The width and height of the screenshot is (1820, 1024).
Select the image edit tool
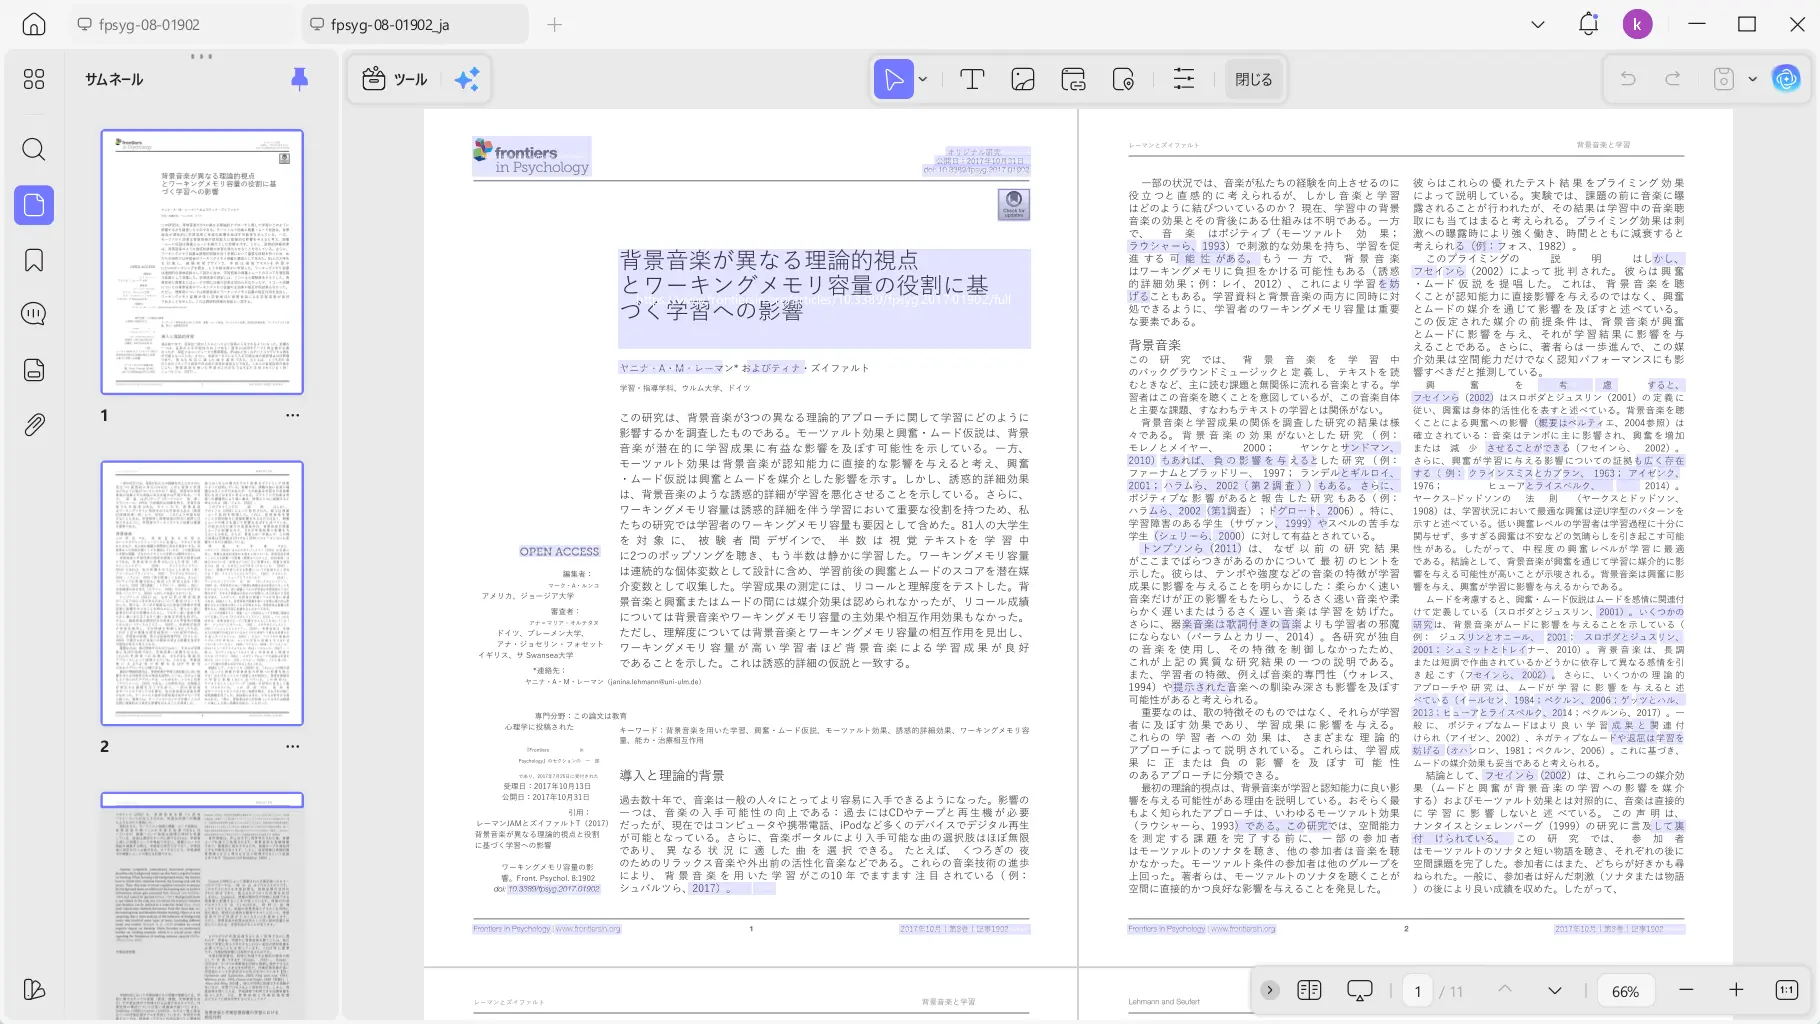point(1023,79)
